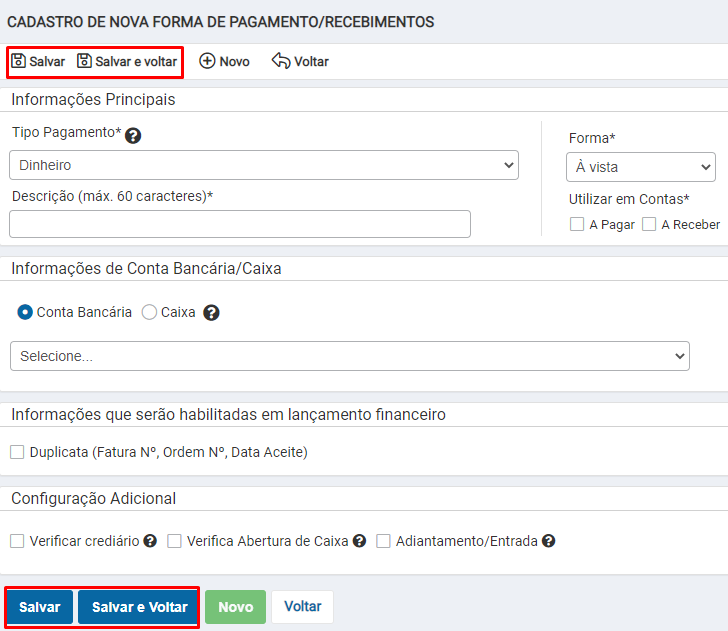
Task: Open the Forma À vista dropdown
Action: (x=641, y=167)
